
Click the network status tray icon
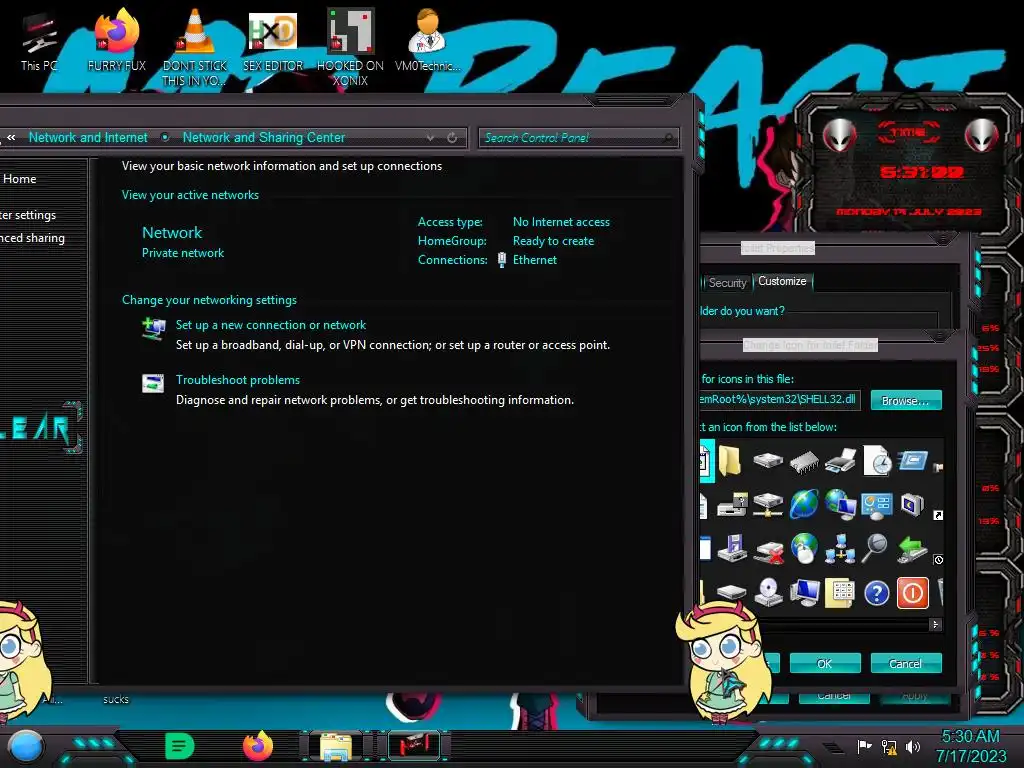coord(889,746)
